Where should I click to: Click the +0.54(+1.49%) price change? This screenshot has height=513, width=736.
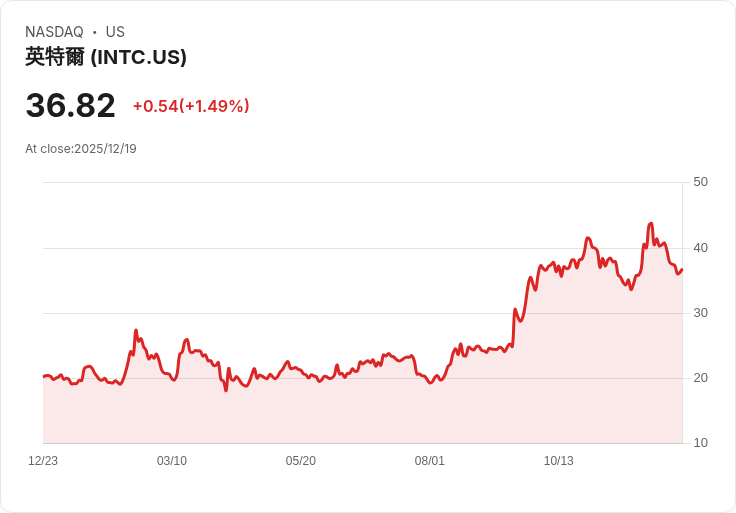(191, 106)
